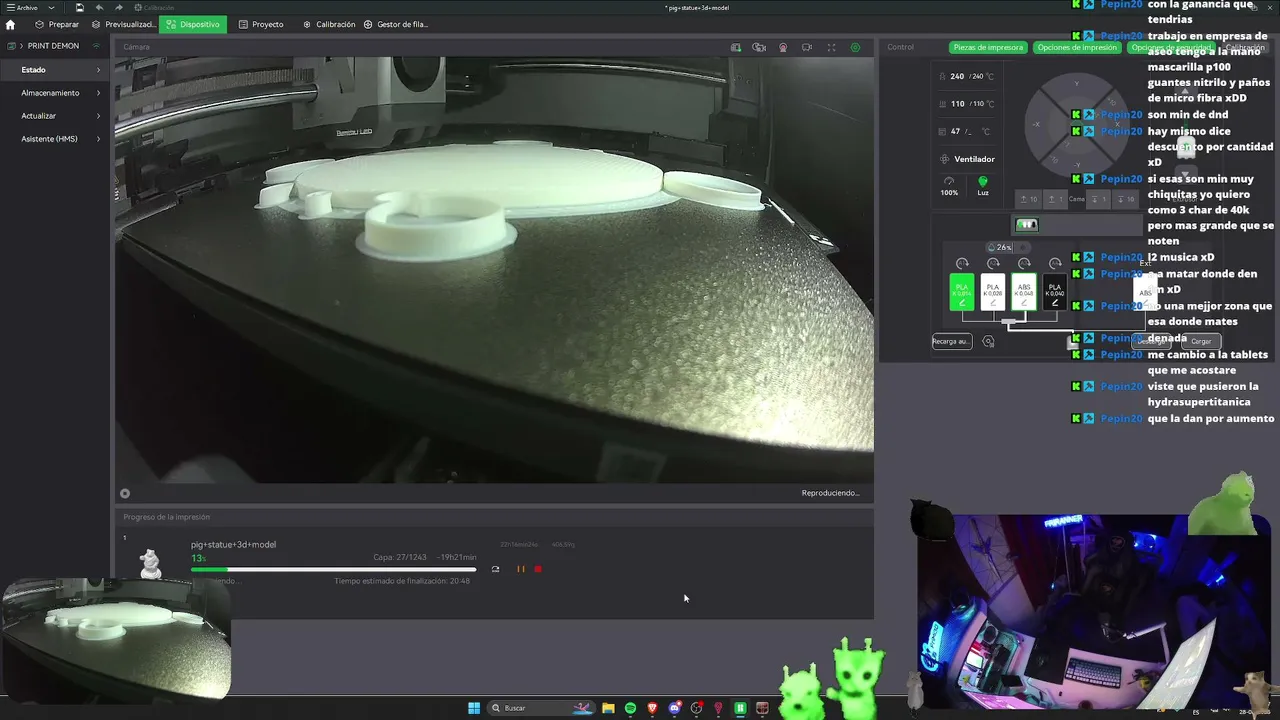1280x720 pixels.
Task: Lower the bed by 1 mm
Action: point(1097,199)
